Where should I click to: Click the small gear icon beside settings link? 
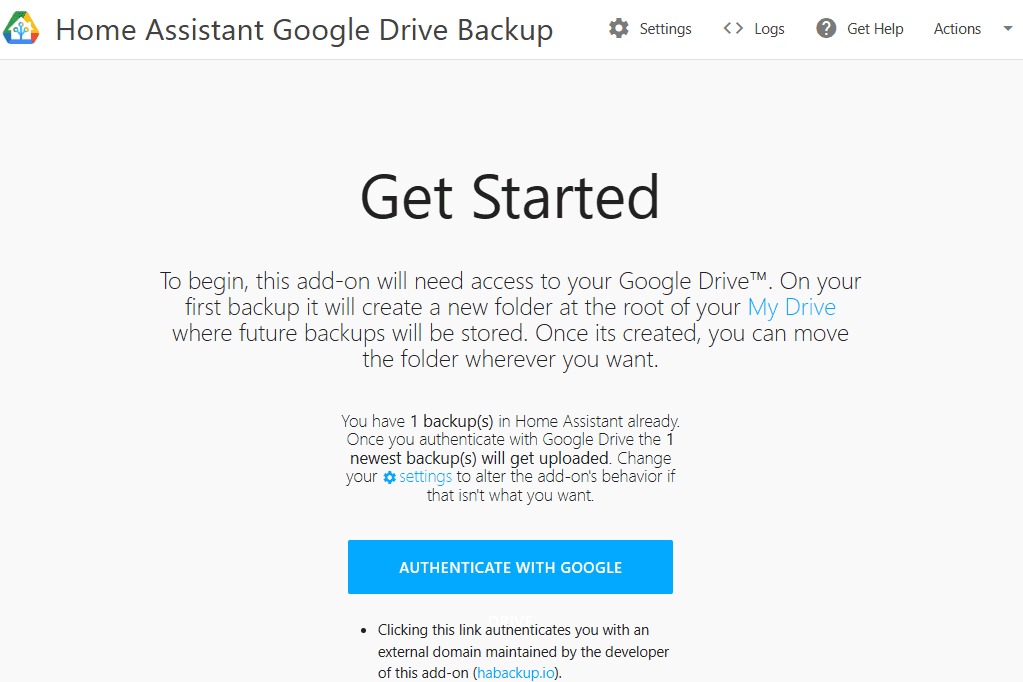click(389, 477)
